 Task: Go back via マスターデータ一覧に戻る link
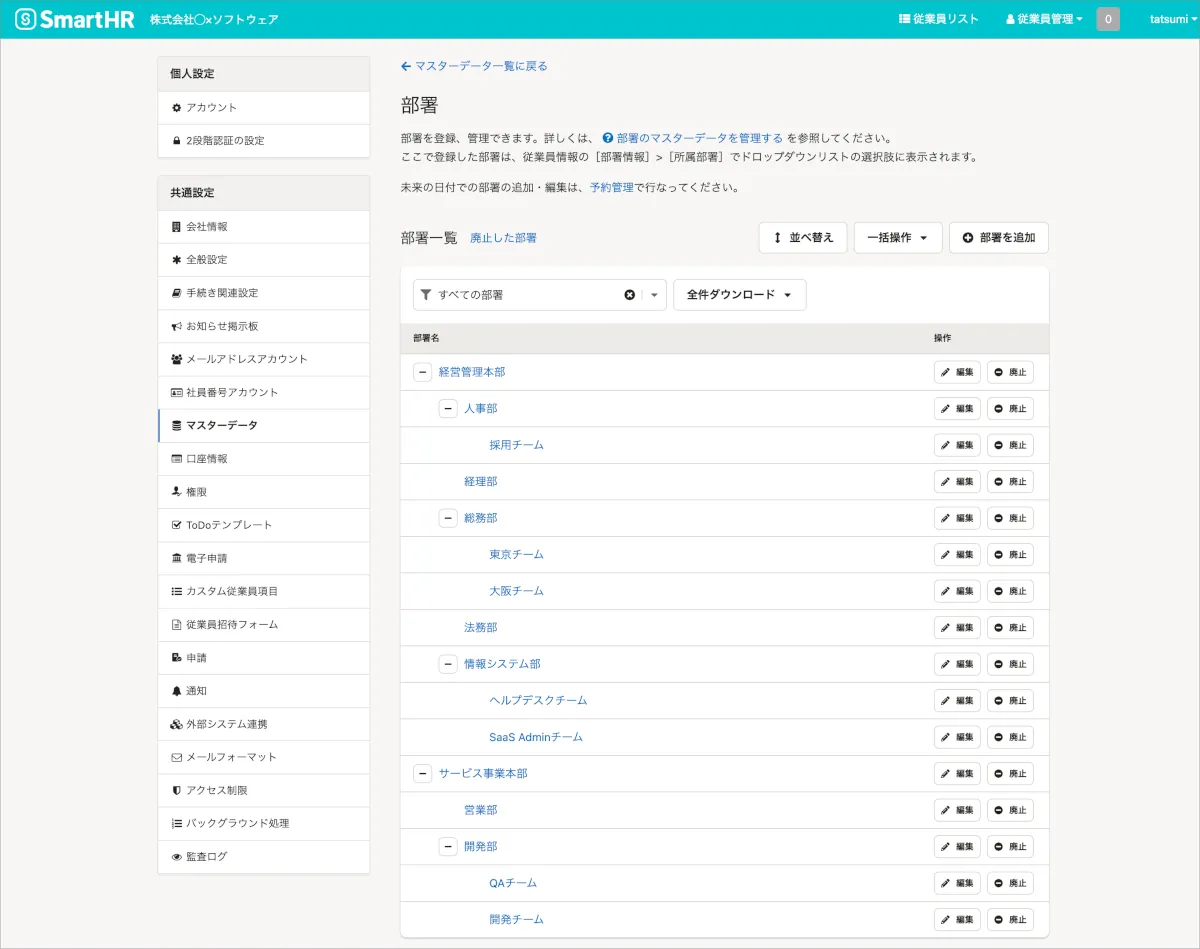pos(474,66)
